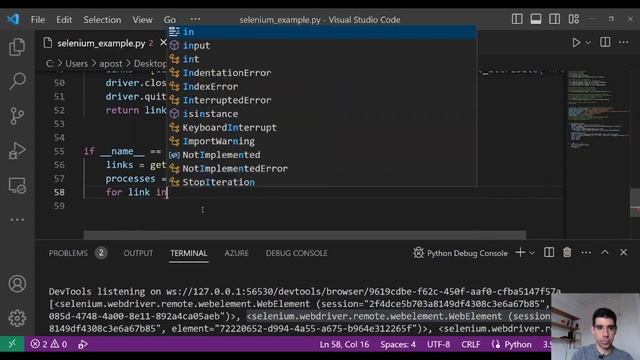This screenshot has width=640, height=360.
Task: Click the VS Code logo icon
Action: coord(13,19)
